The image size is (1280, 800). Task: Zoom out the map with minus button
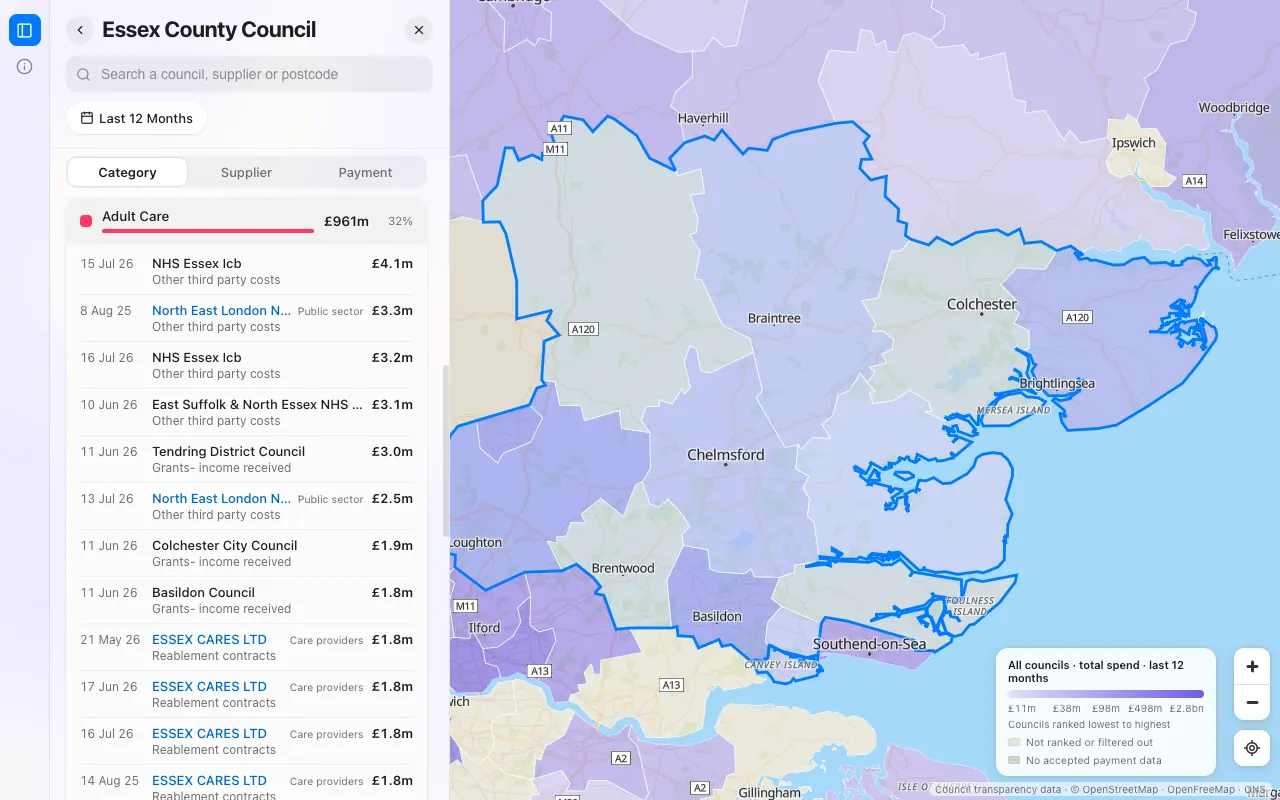point(1252,702)
